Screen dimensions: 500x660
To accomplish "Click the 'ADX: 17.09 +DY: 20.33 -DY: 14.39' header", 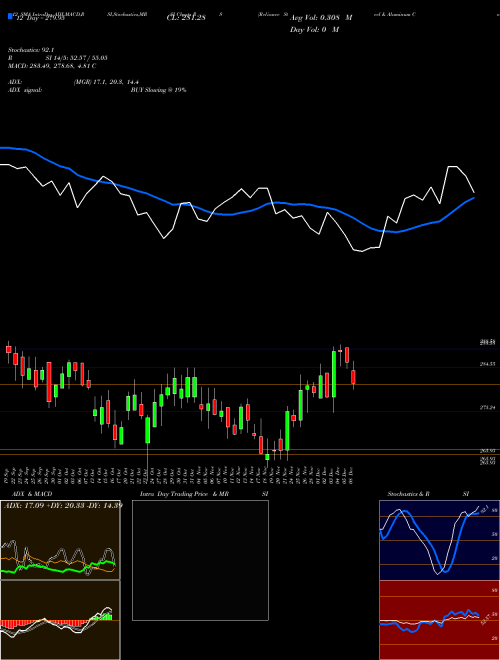I will point(63,505).
